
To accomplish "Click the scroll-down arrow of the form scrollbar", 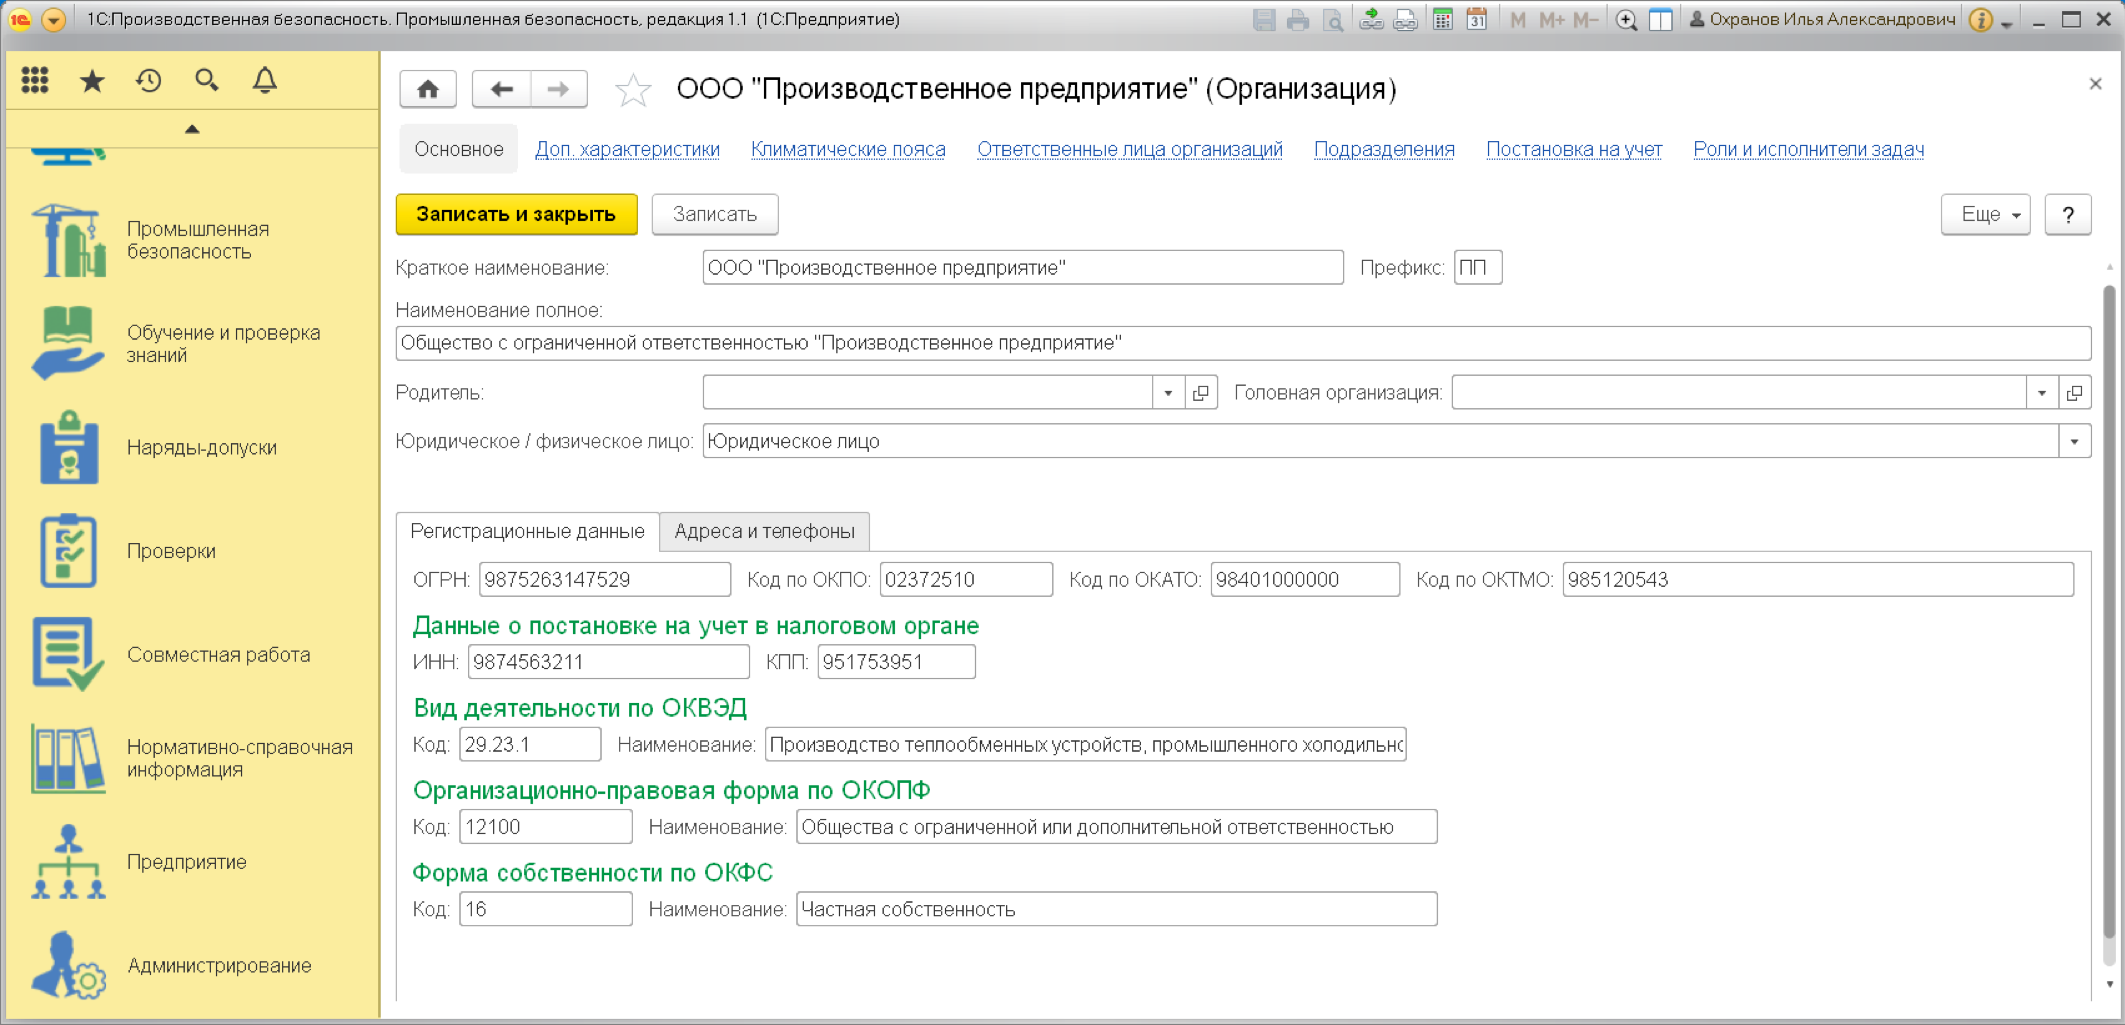I will click(2109, 984).
